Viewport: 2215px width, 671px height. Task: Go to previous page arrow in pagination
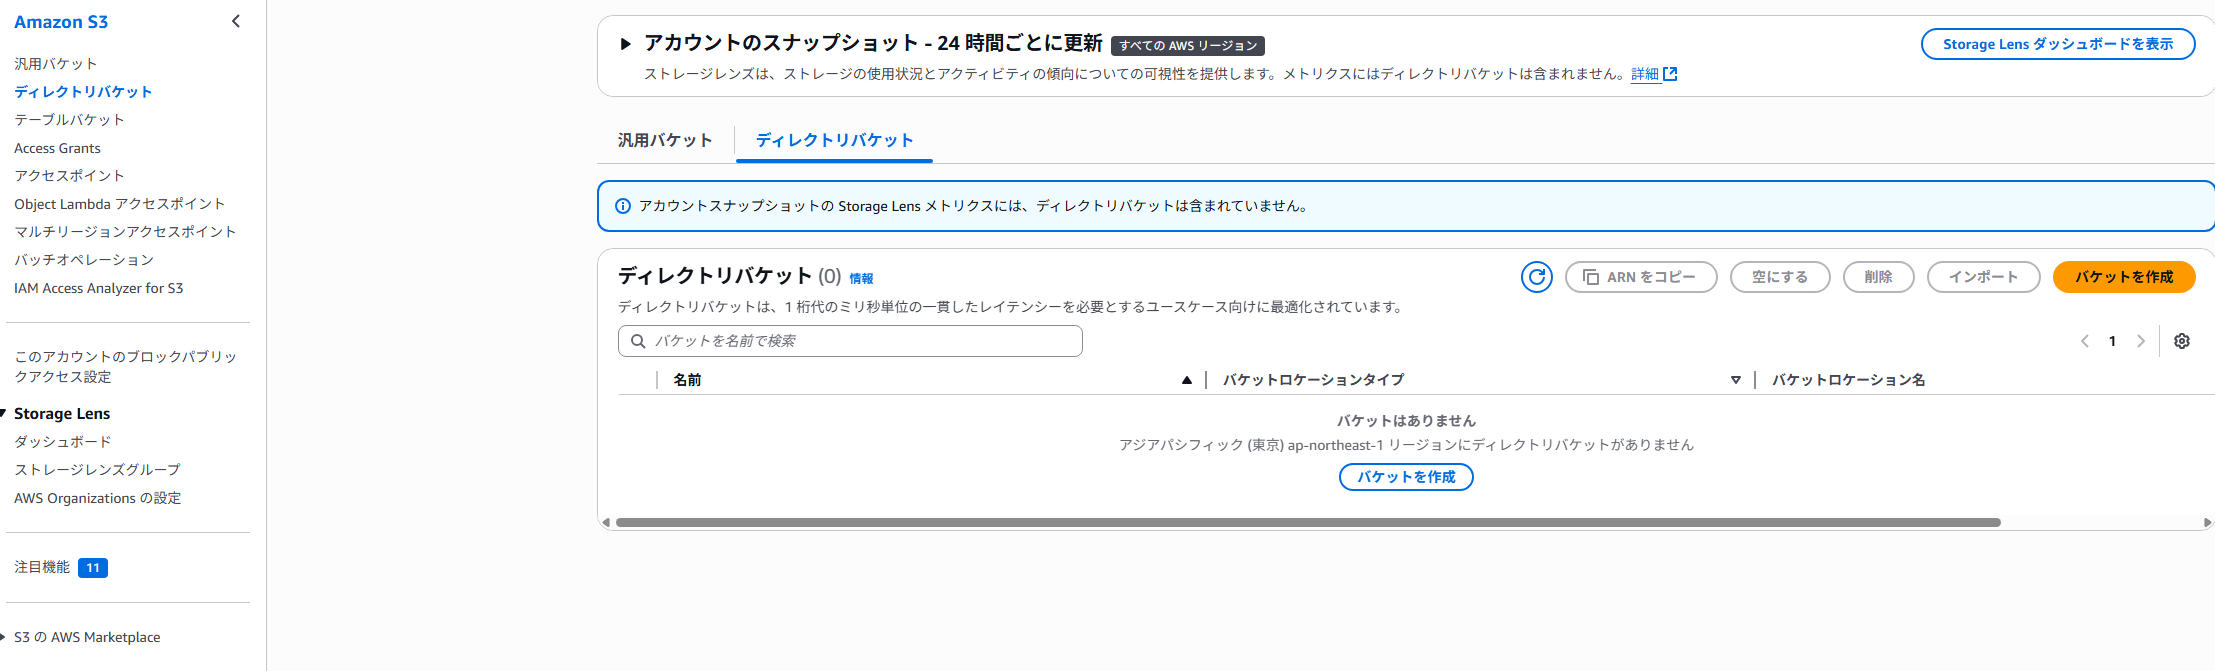(x=2085, y=341)
